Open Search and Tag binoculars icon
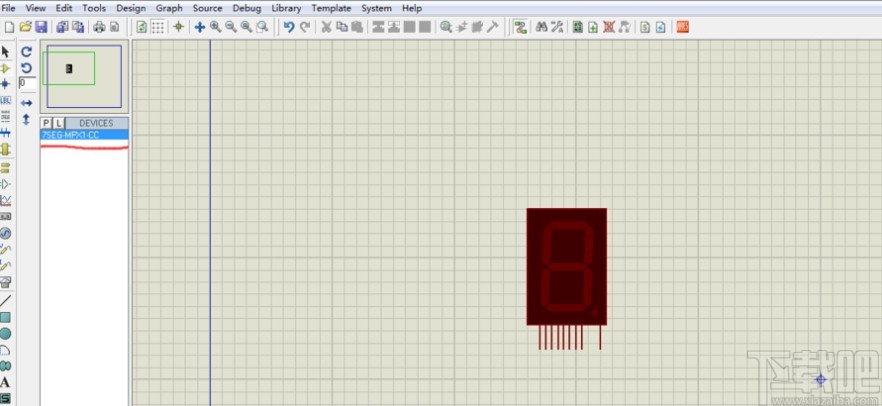882x406 pixels. (542, 27)
